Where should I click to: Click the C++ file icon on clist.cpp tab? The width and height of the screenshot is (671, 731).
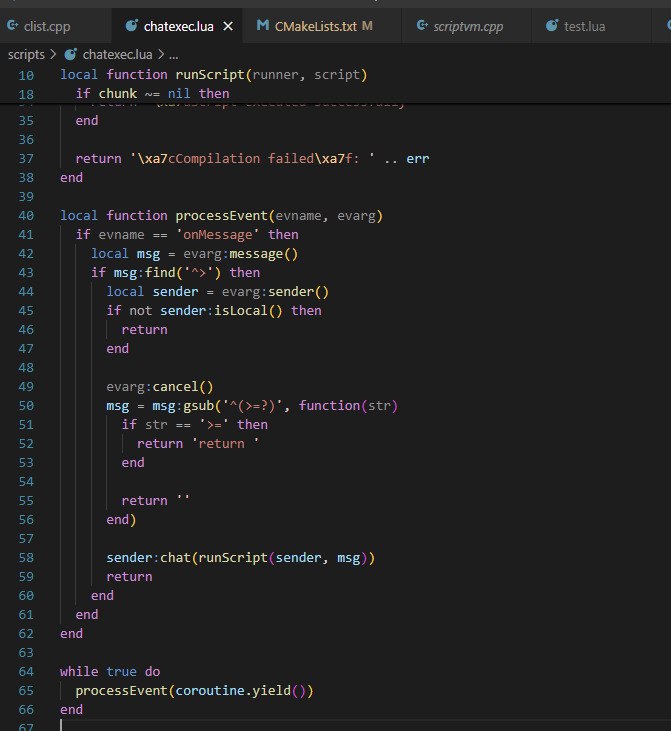coord(13,26)
